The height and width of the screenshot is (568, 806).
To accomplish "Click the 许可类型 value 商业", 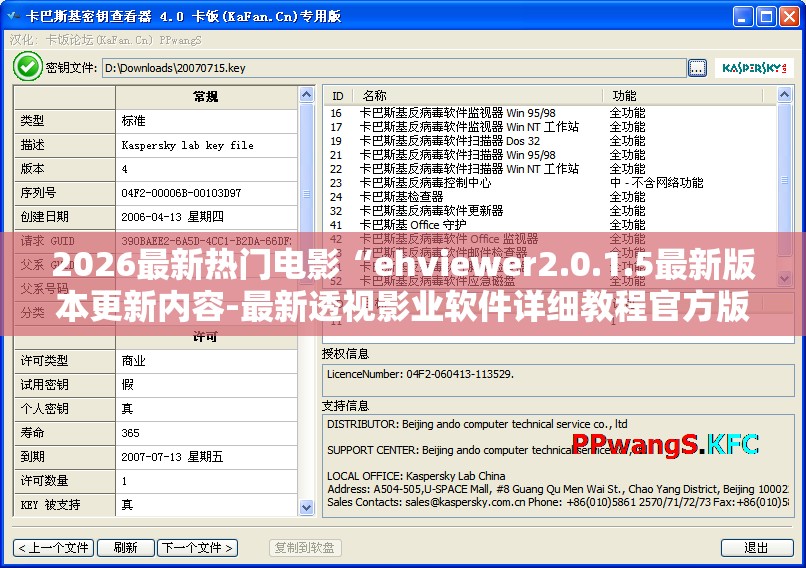I will pos(133,361).
